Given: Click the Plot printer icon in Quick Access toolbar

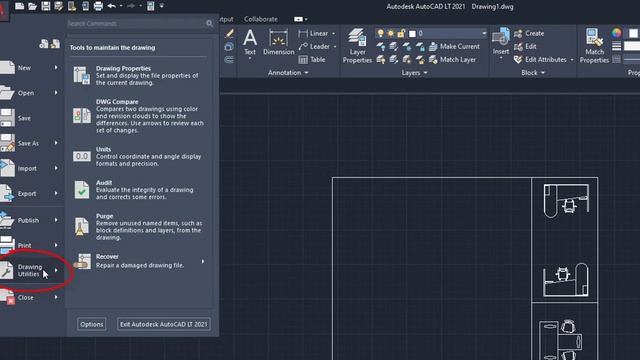Looking at the screenshot, I should pyautogui.click(x=98, y=6).
